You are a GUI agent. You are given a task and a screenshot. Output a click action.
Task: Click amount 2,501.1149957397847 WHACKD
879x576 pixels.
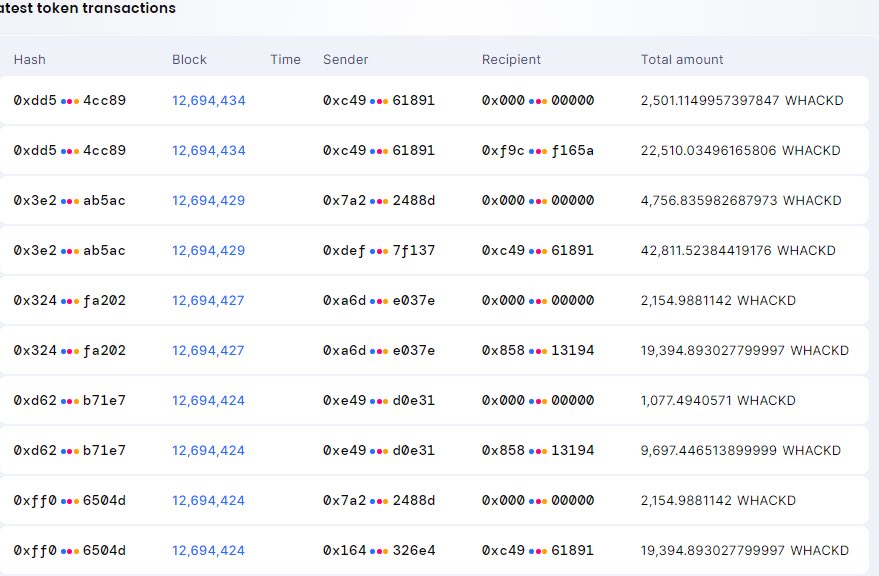[x=742, y=100]
